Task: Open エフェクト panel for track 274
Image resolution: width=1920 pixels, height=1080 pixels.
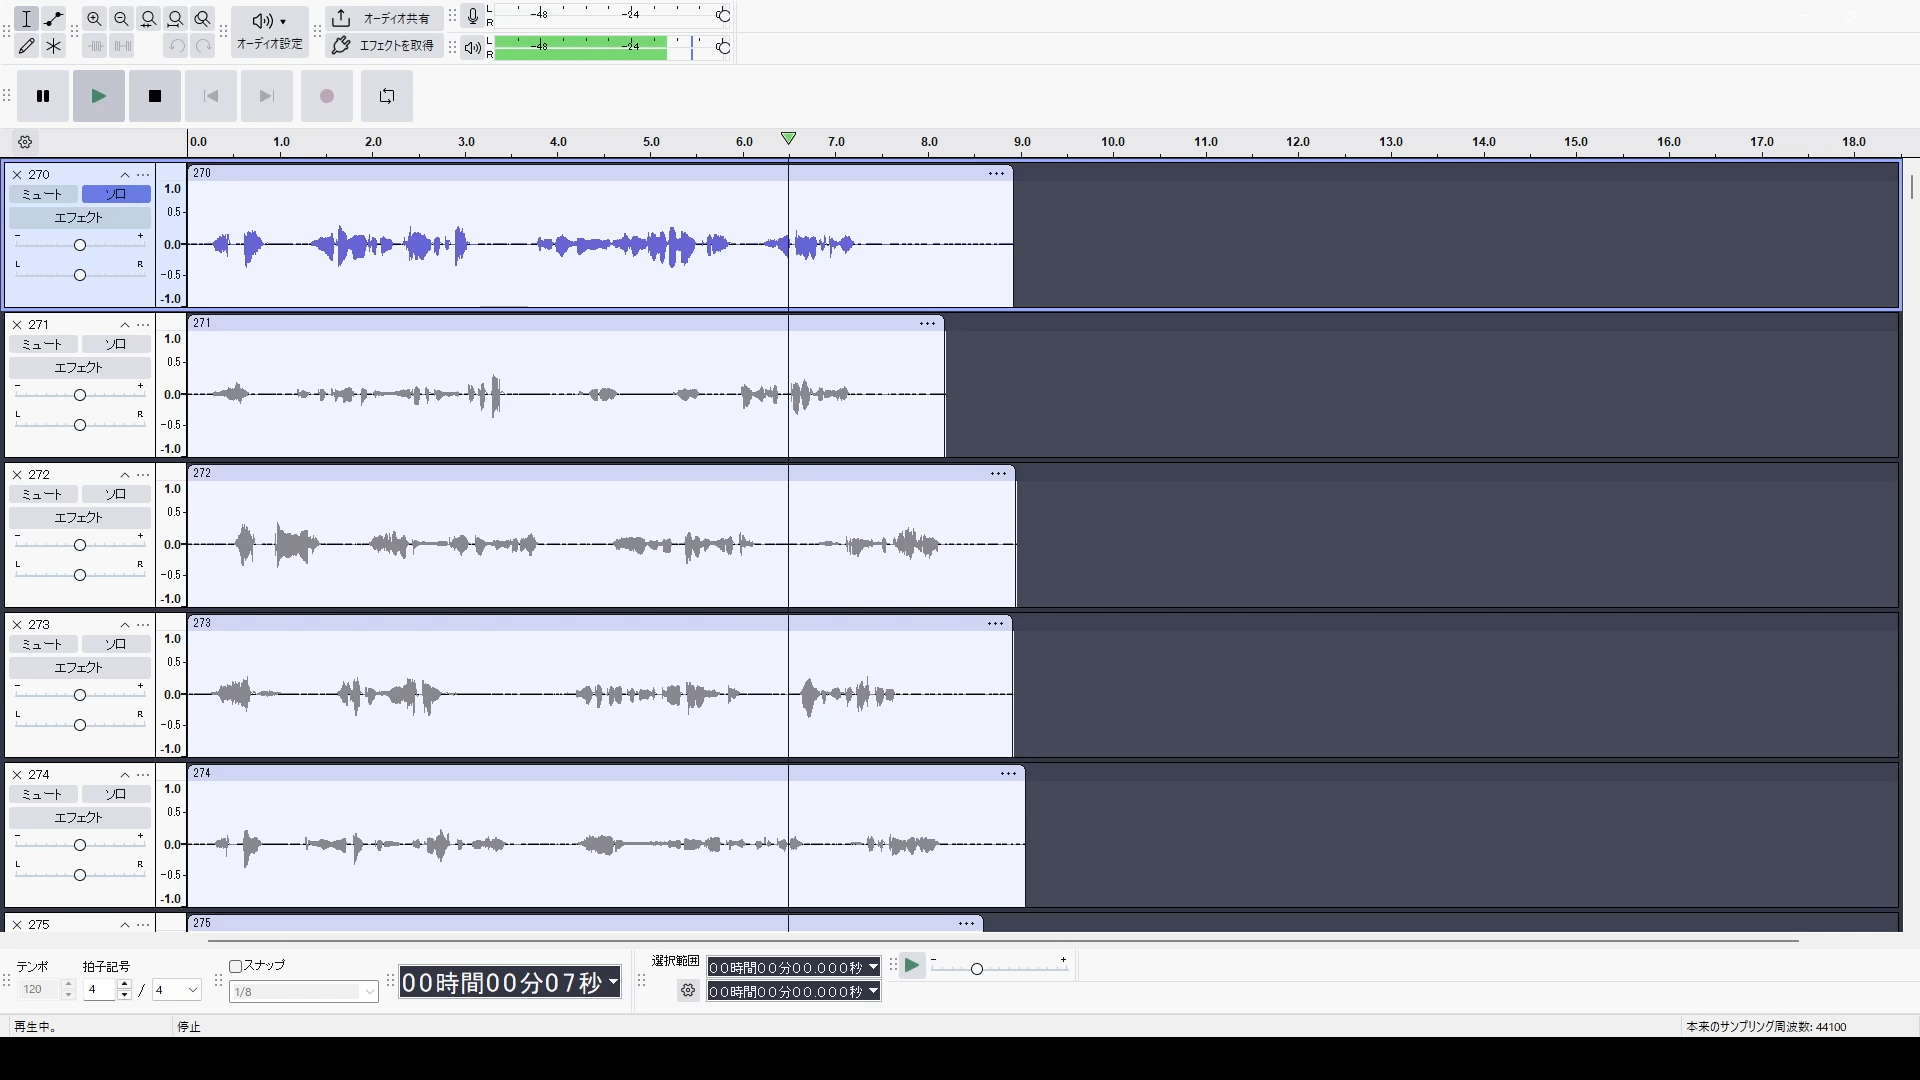Action: [x=79, y=817]
